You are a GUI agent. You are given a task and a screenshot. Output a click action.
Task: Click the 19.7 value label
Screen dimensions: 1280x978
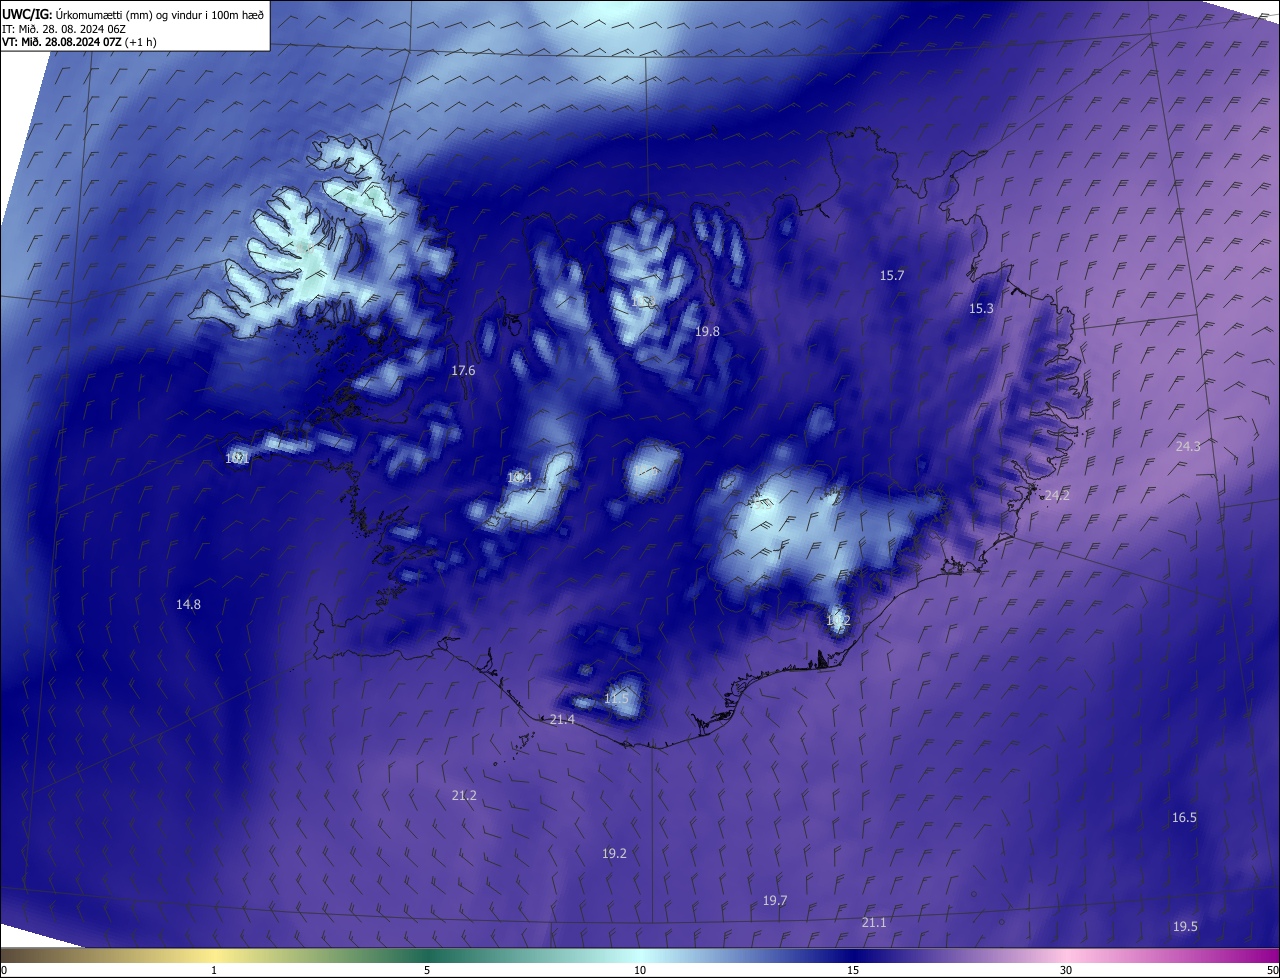[775, 901]
